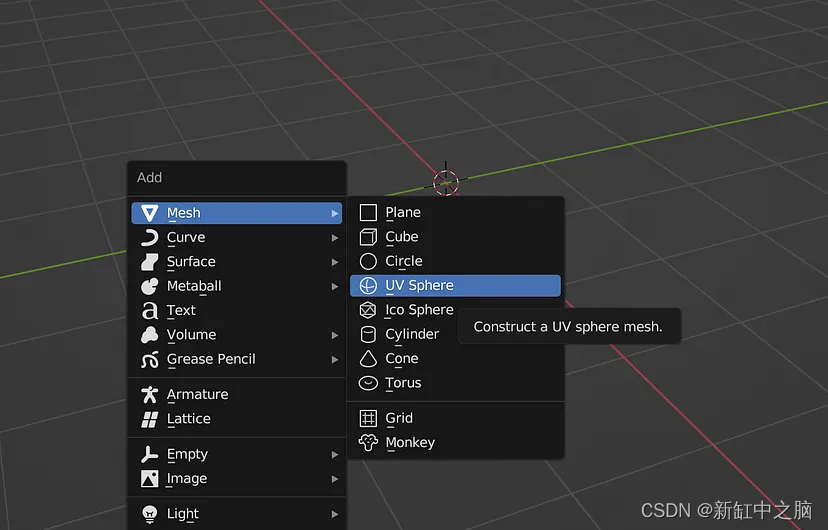Add a UV Sphere mesh

[455, 286]
